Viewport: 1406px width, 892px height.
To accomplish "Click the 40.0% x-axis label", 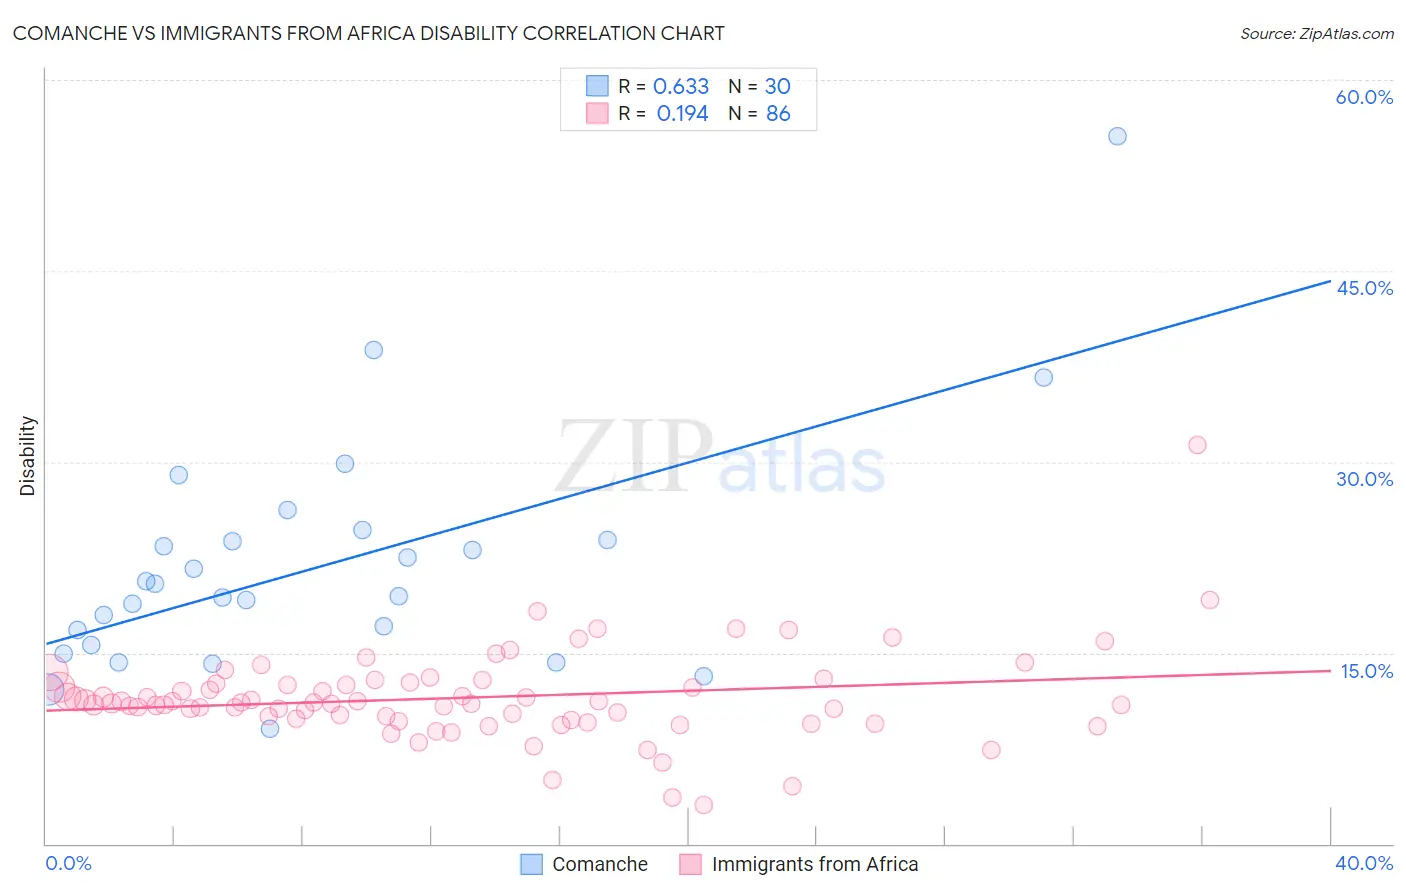I will pos(1364,863).
